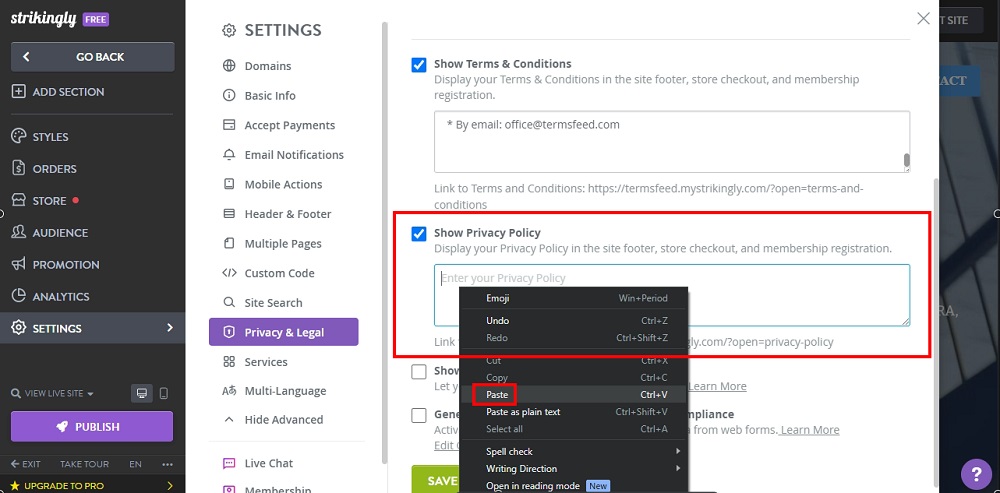Image resolution: width=1000 pixels, height=493 pixels.
Task: Switch to desktop preview icon
Action: 142,393
